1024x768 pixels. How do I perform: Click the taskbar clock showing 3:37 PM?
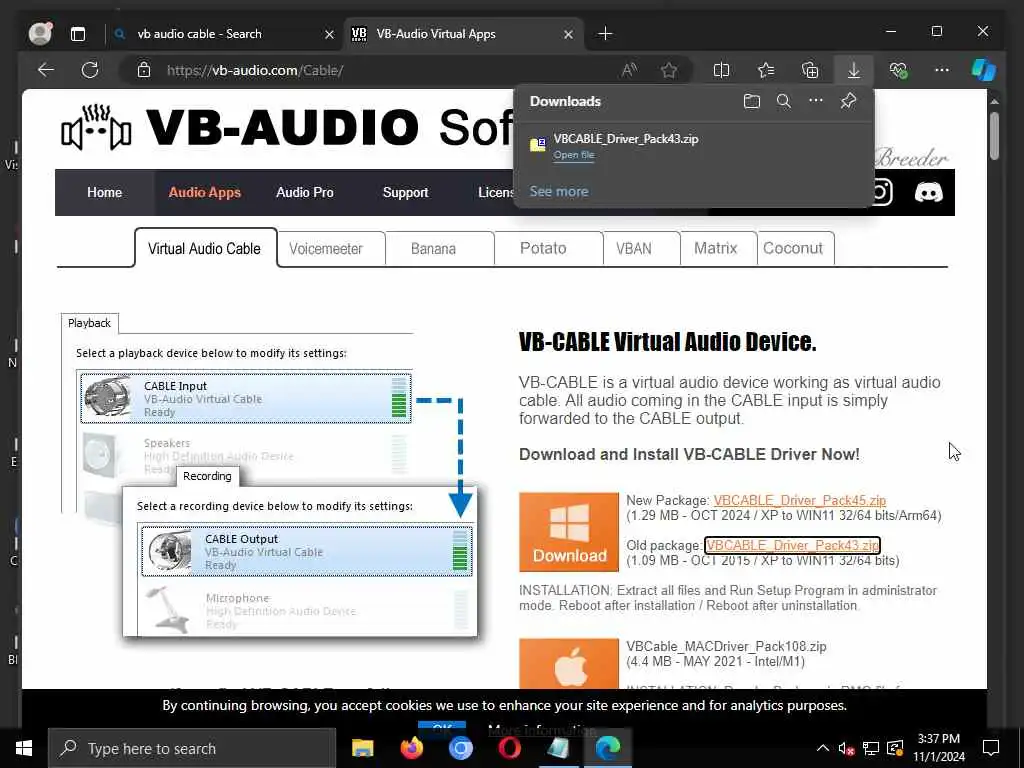(938, 748)
